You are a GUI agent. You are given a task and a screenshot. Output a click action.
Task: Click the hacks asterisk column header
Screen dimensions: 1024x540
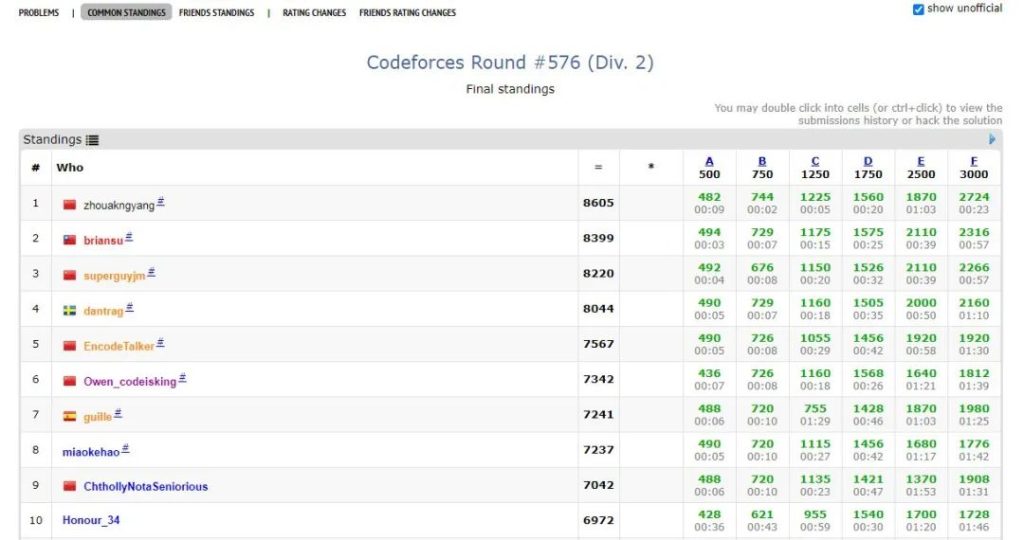coord(650,167)
